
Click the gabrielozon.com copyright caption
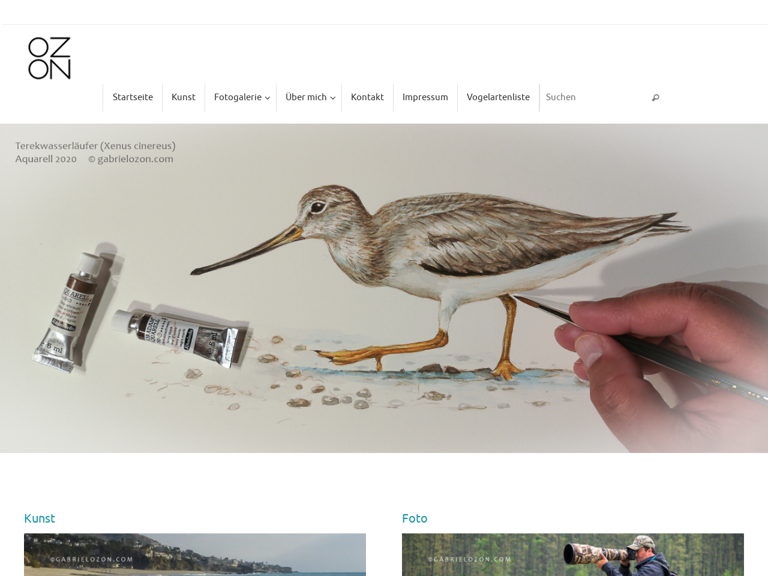click(131, 159)
